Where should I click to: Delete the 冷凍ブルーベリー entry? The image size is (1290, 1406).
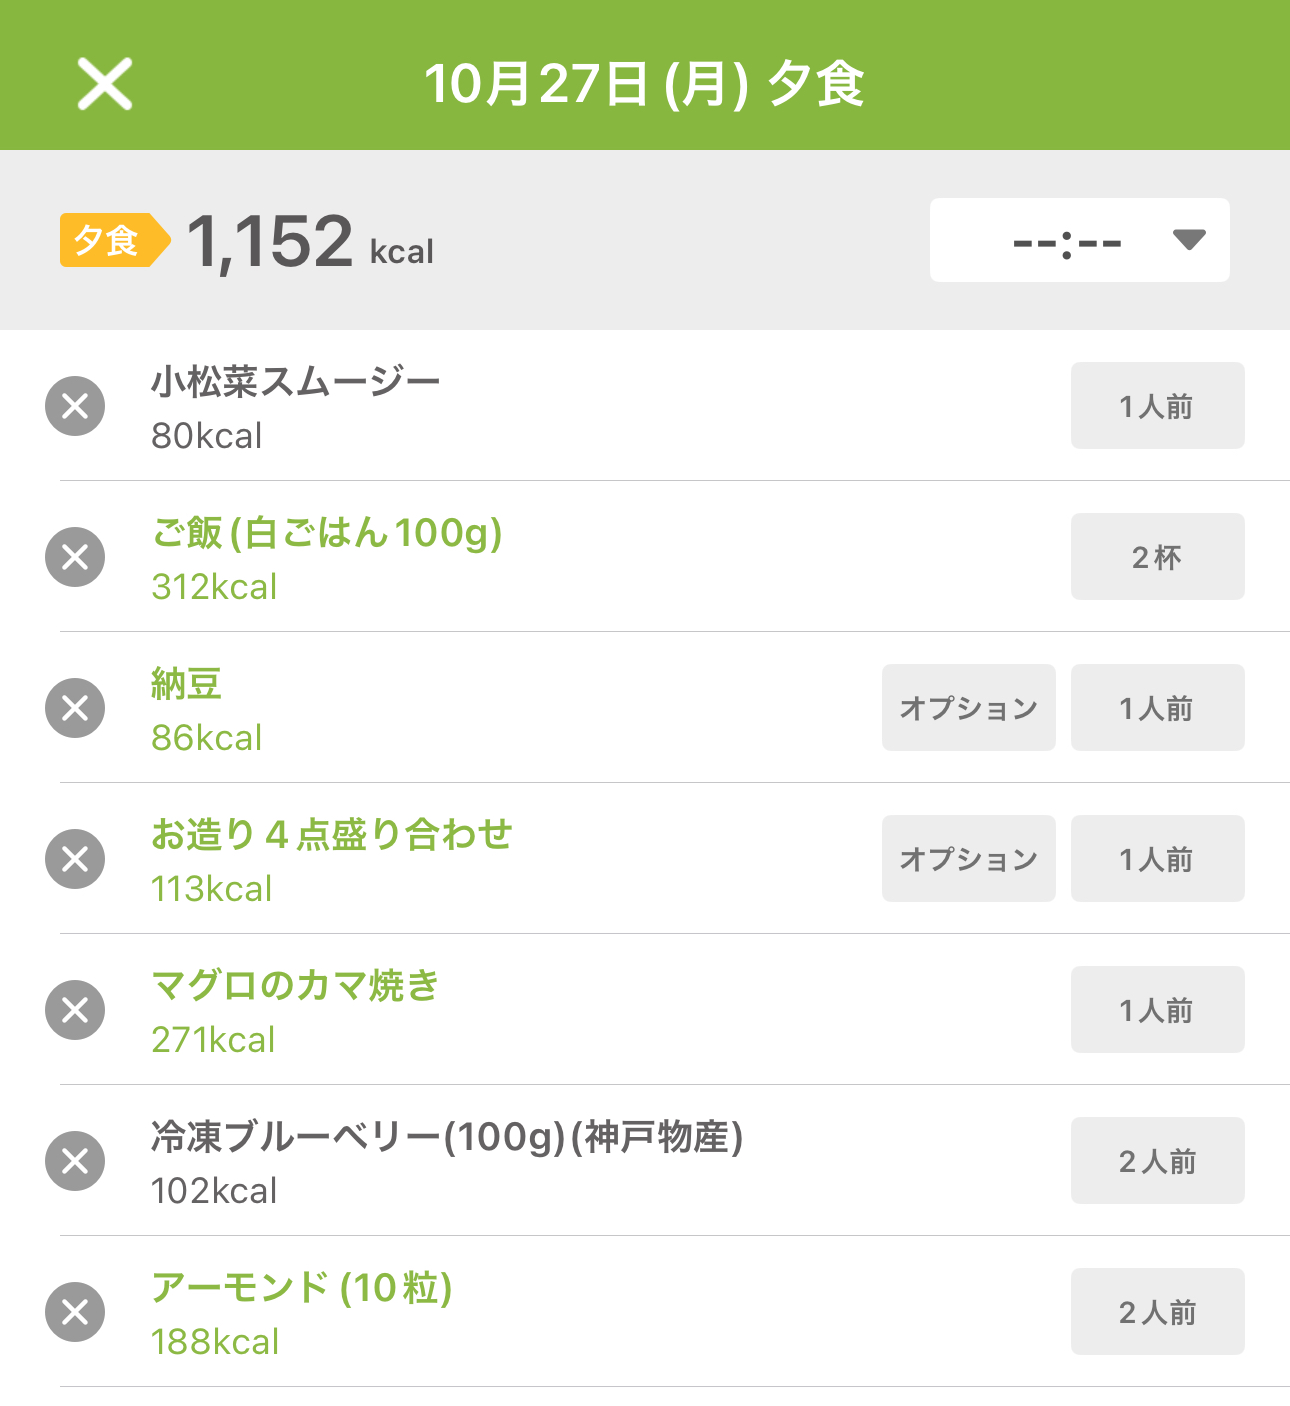pyautogui.click(x=75, y=1161)
